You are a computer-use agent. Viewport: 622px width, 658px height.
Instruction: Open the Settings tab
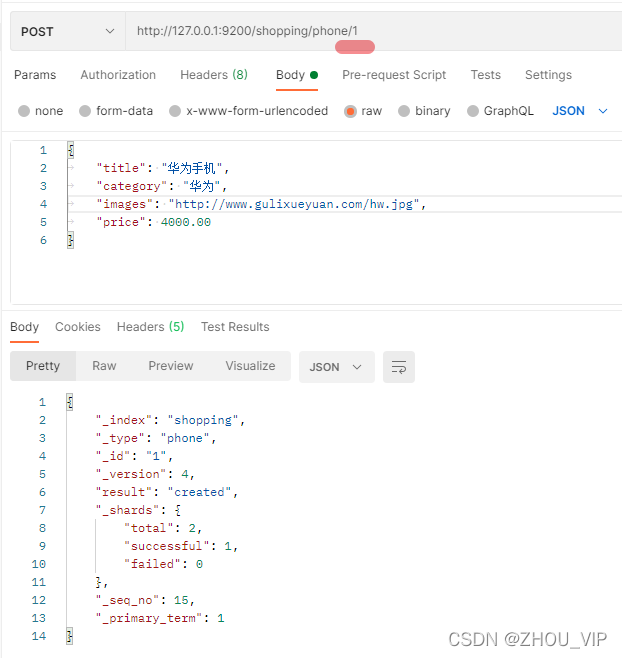click(548, 75)
